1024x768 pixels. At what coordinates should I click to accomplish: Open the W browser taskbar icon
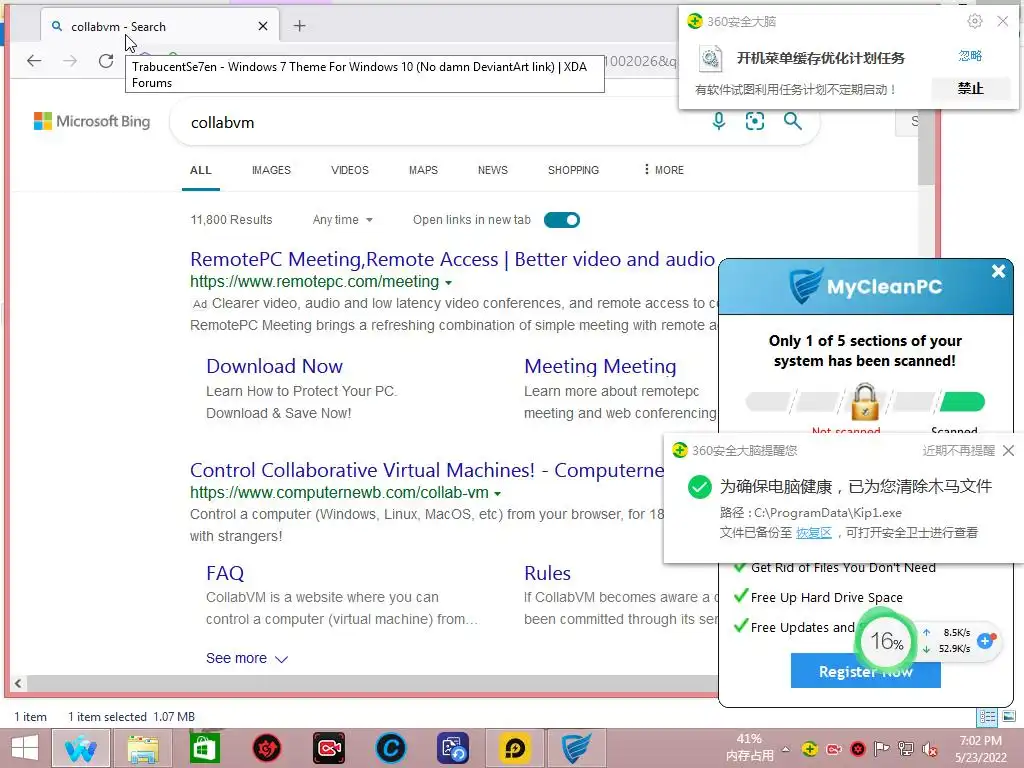80,748
